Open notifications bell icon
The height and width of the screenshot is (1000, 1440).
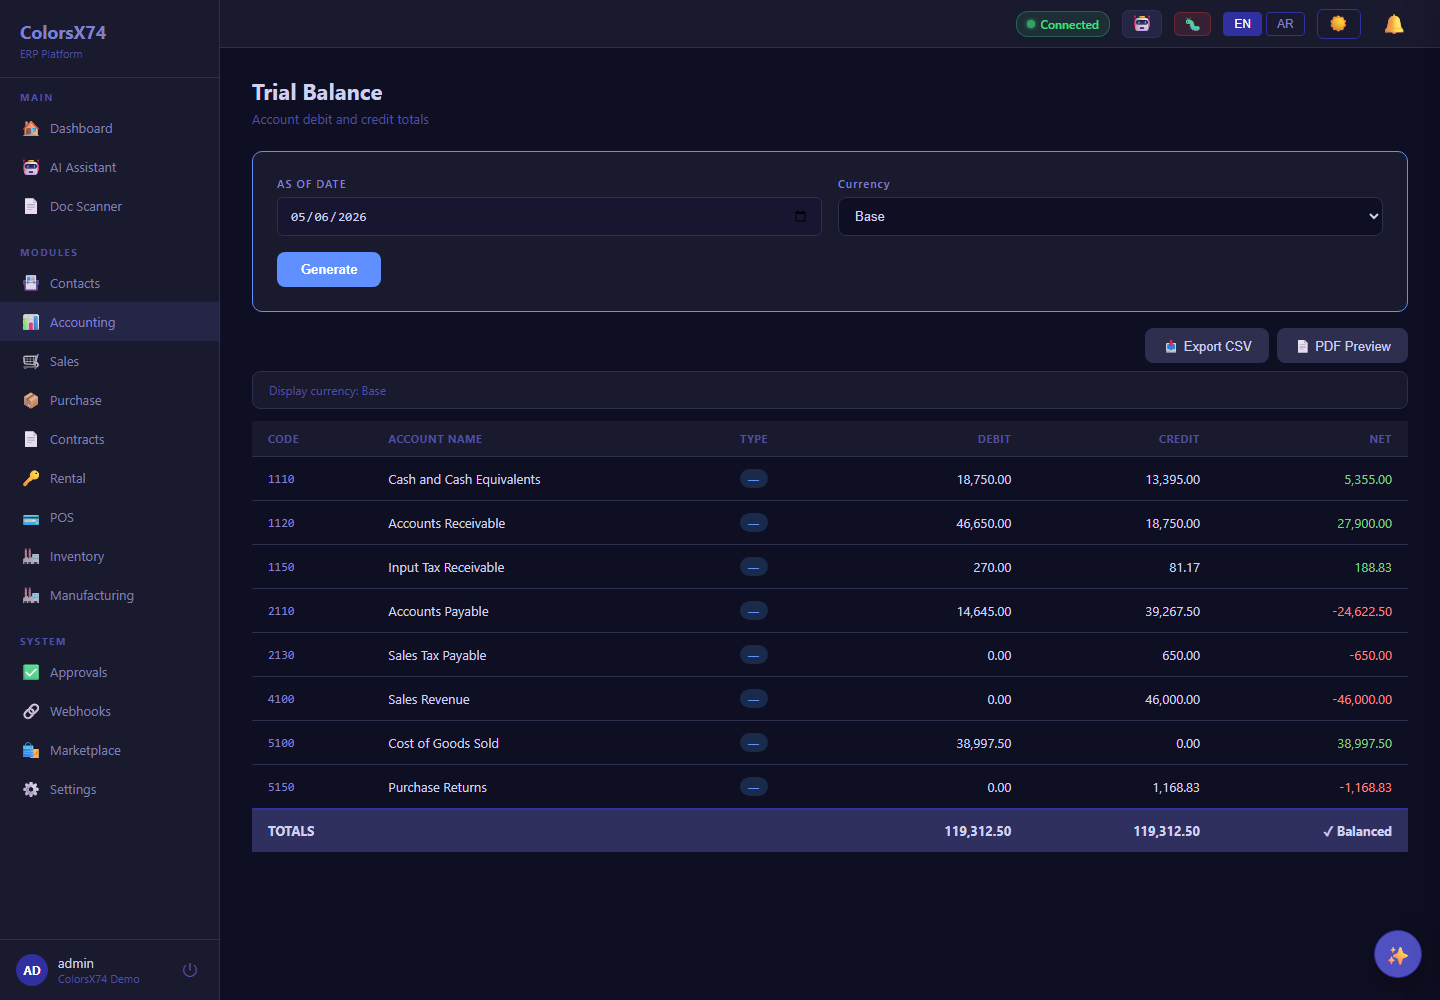(x=1394, y=24)
